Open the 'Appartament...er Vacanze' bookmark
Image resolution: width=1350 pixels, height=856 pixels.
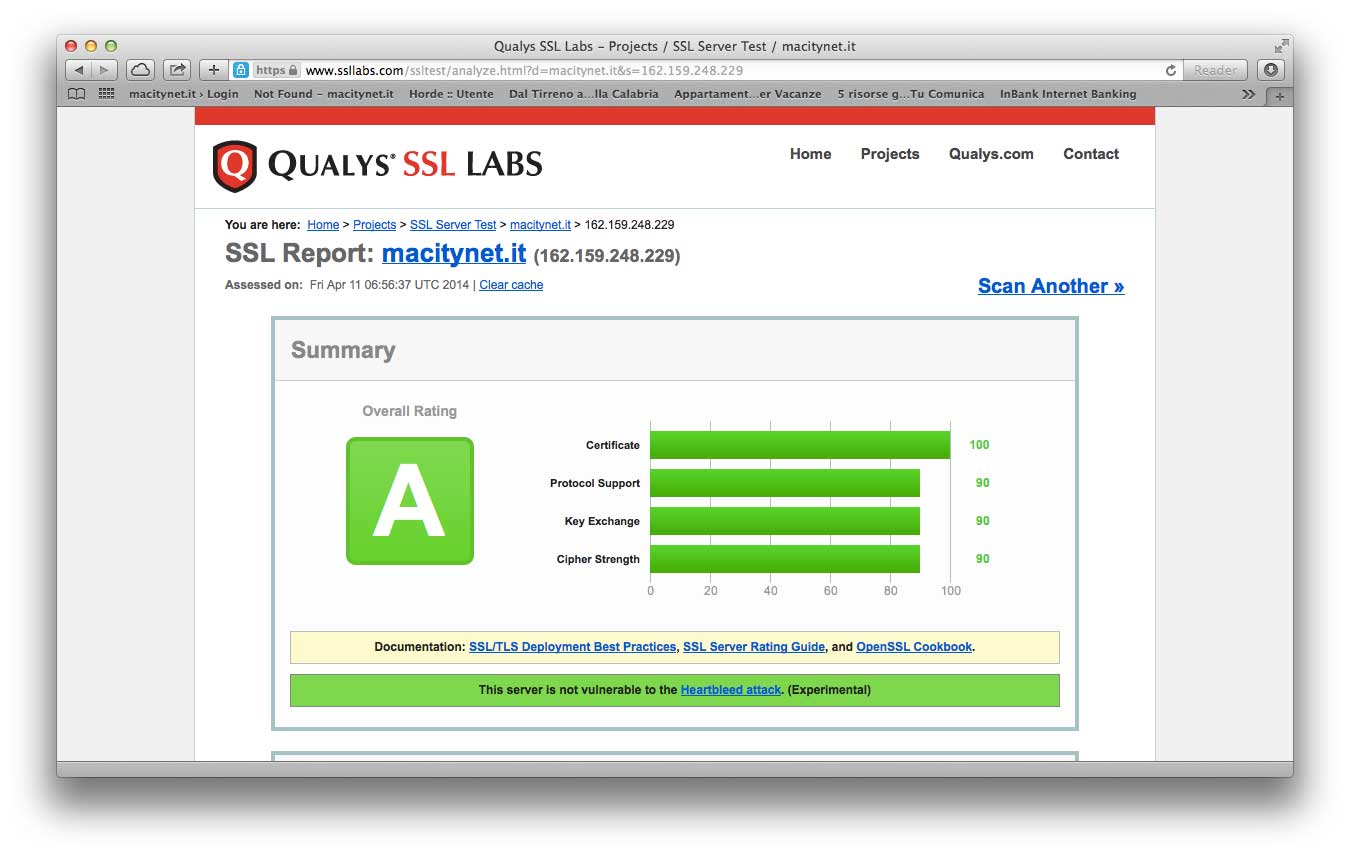(748, 94)
